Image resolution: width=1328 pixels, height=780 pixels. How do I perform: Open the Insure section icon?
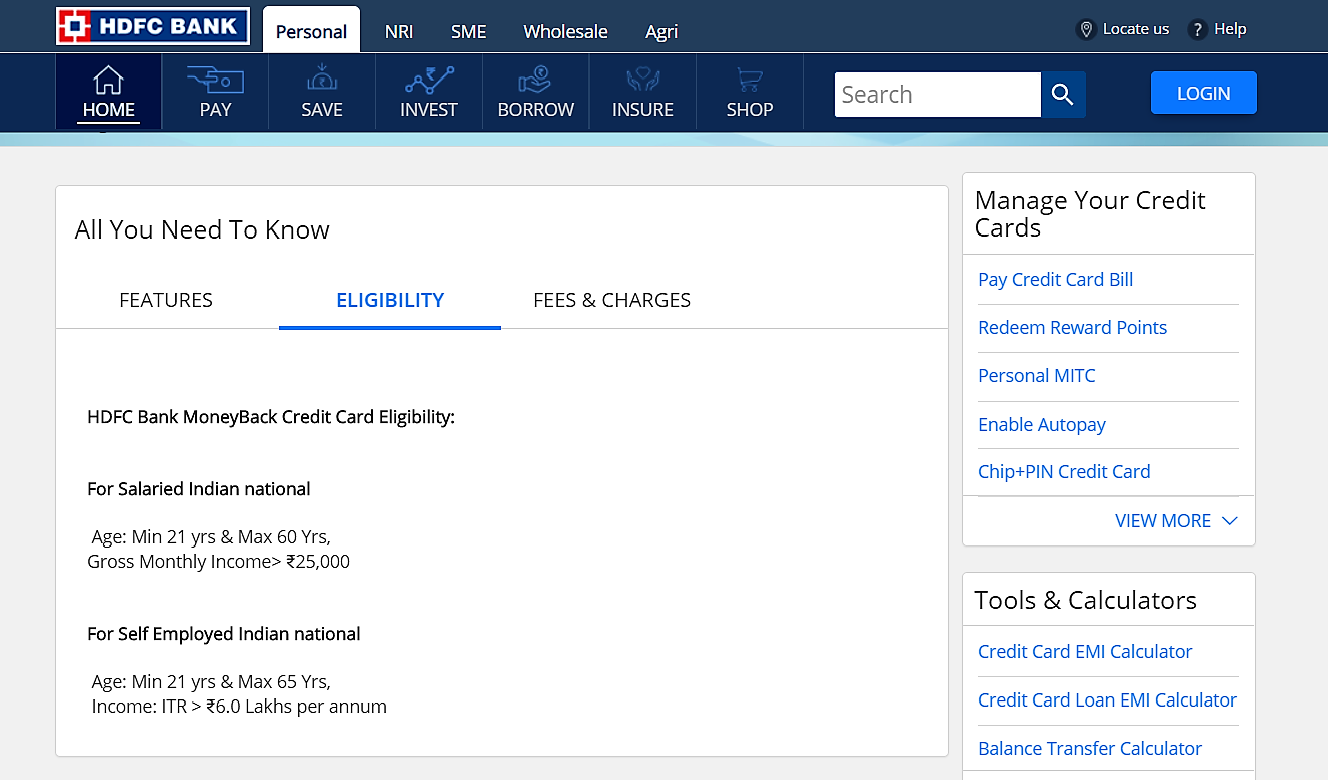(642, 80)
